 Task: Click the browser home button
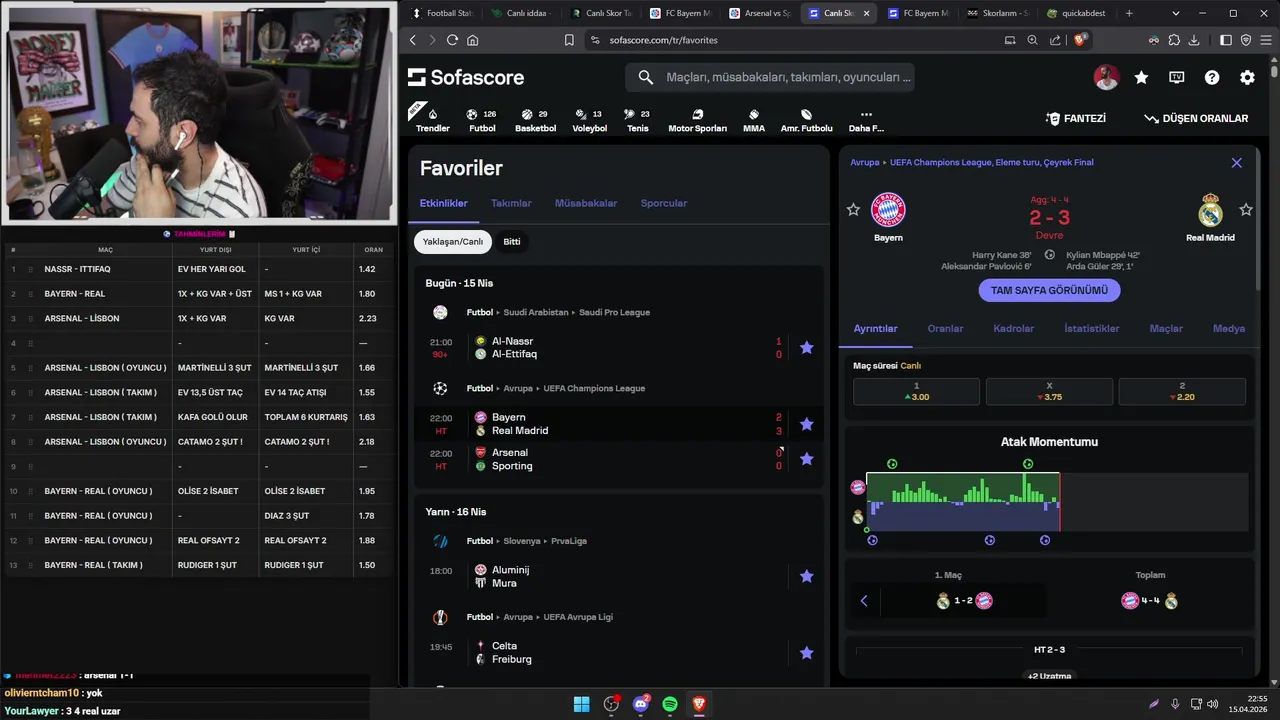[x=472, y=40]
